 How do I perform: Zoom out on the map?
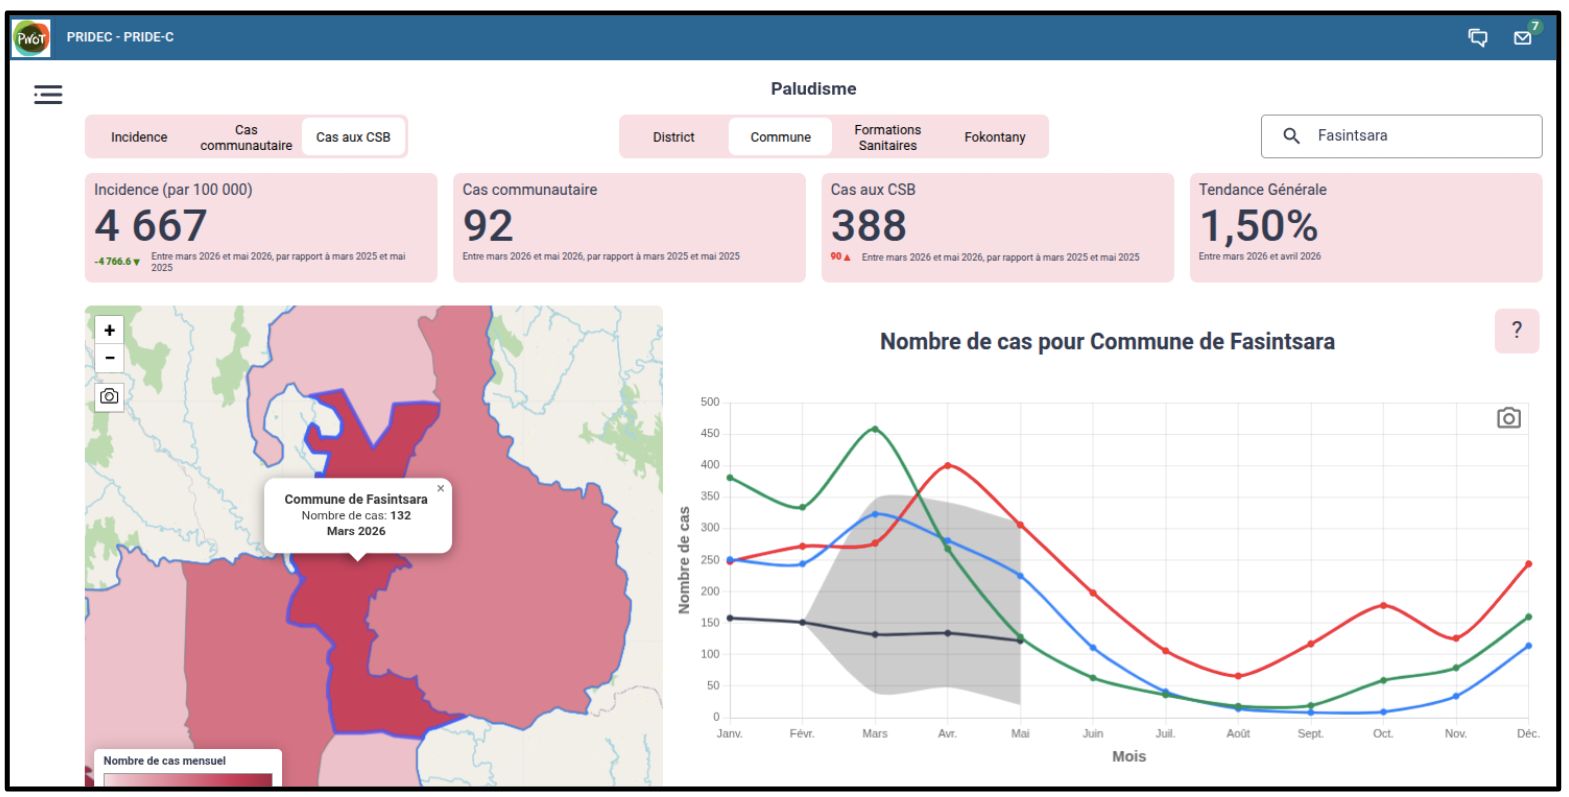tap(110, 358)
